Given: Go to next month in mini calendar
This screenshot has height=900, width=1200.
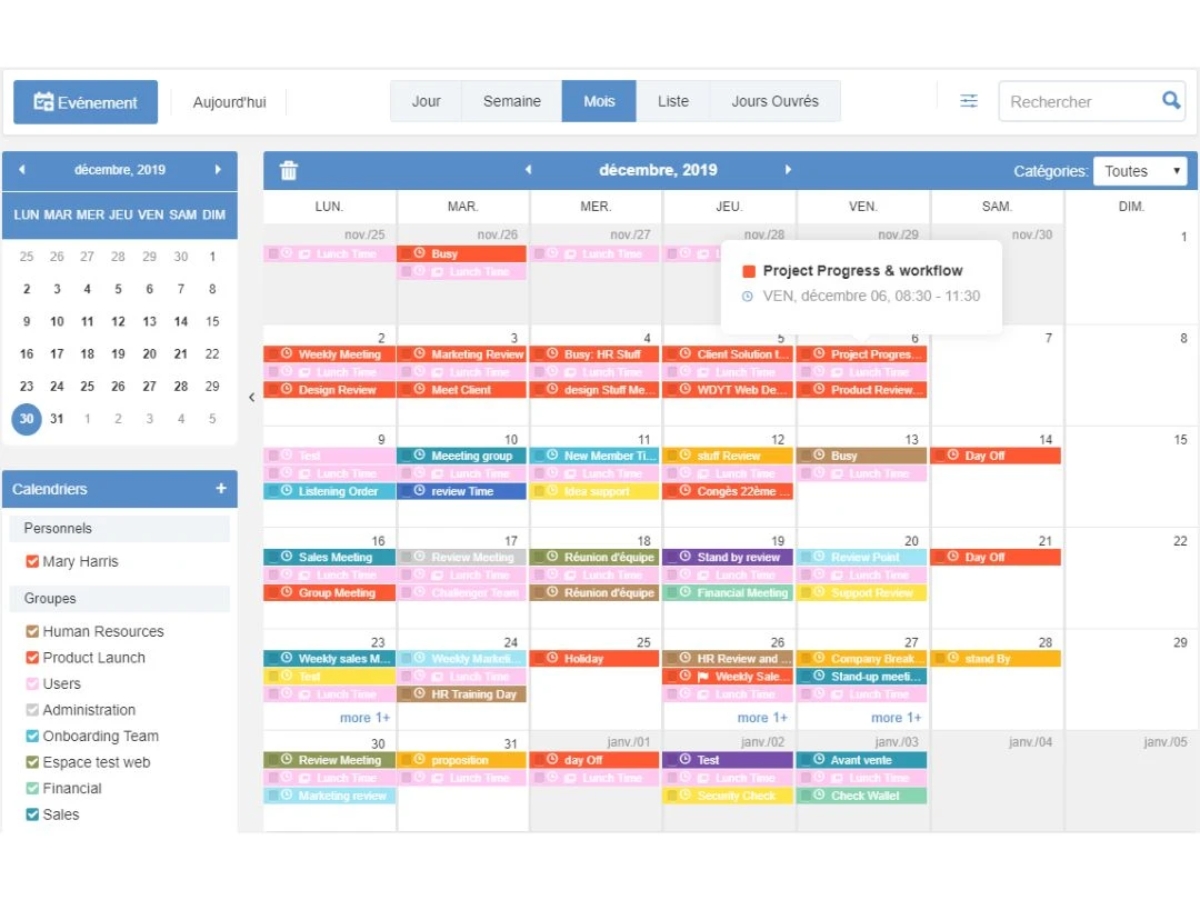Looking at the screenshot, I should coord(218,170).
